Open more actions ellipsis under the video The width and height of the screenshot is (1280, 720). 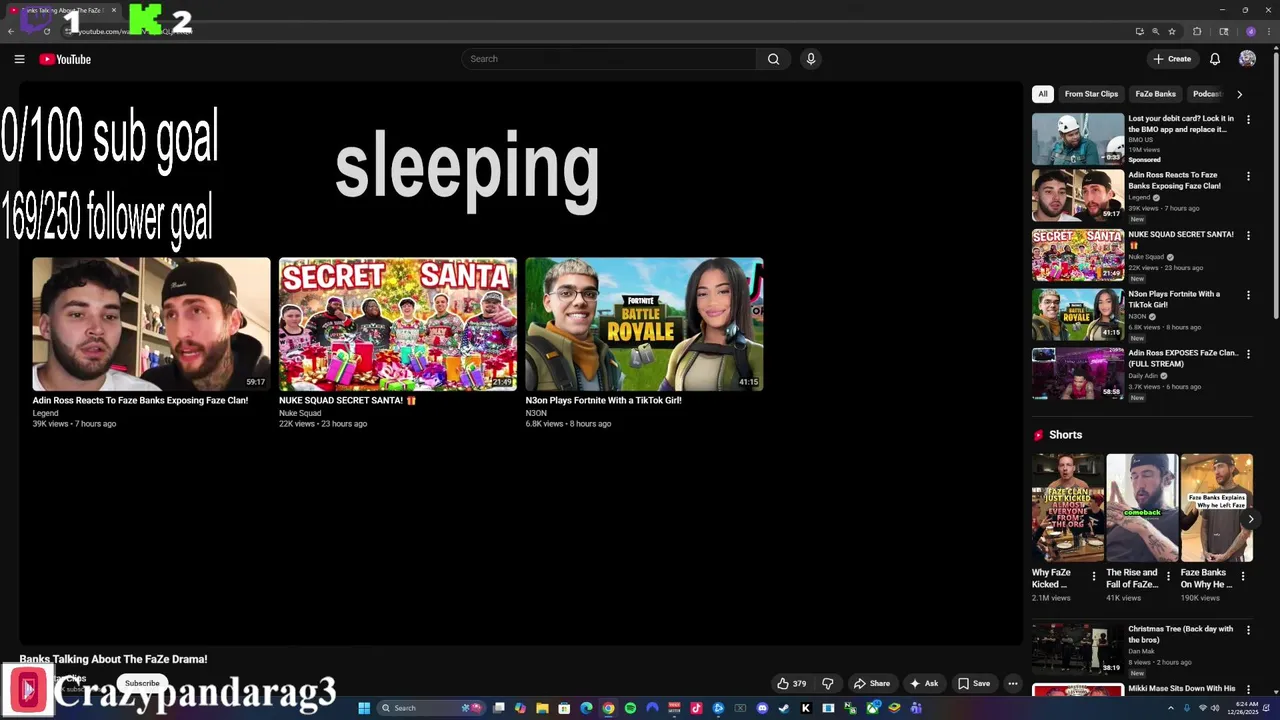coord(1013,684)
